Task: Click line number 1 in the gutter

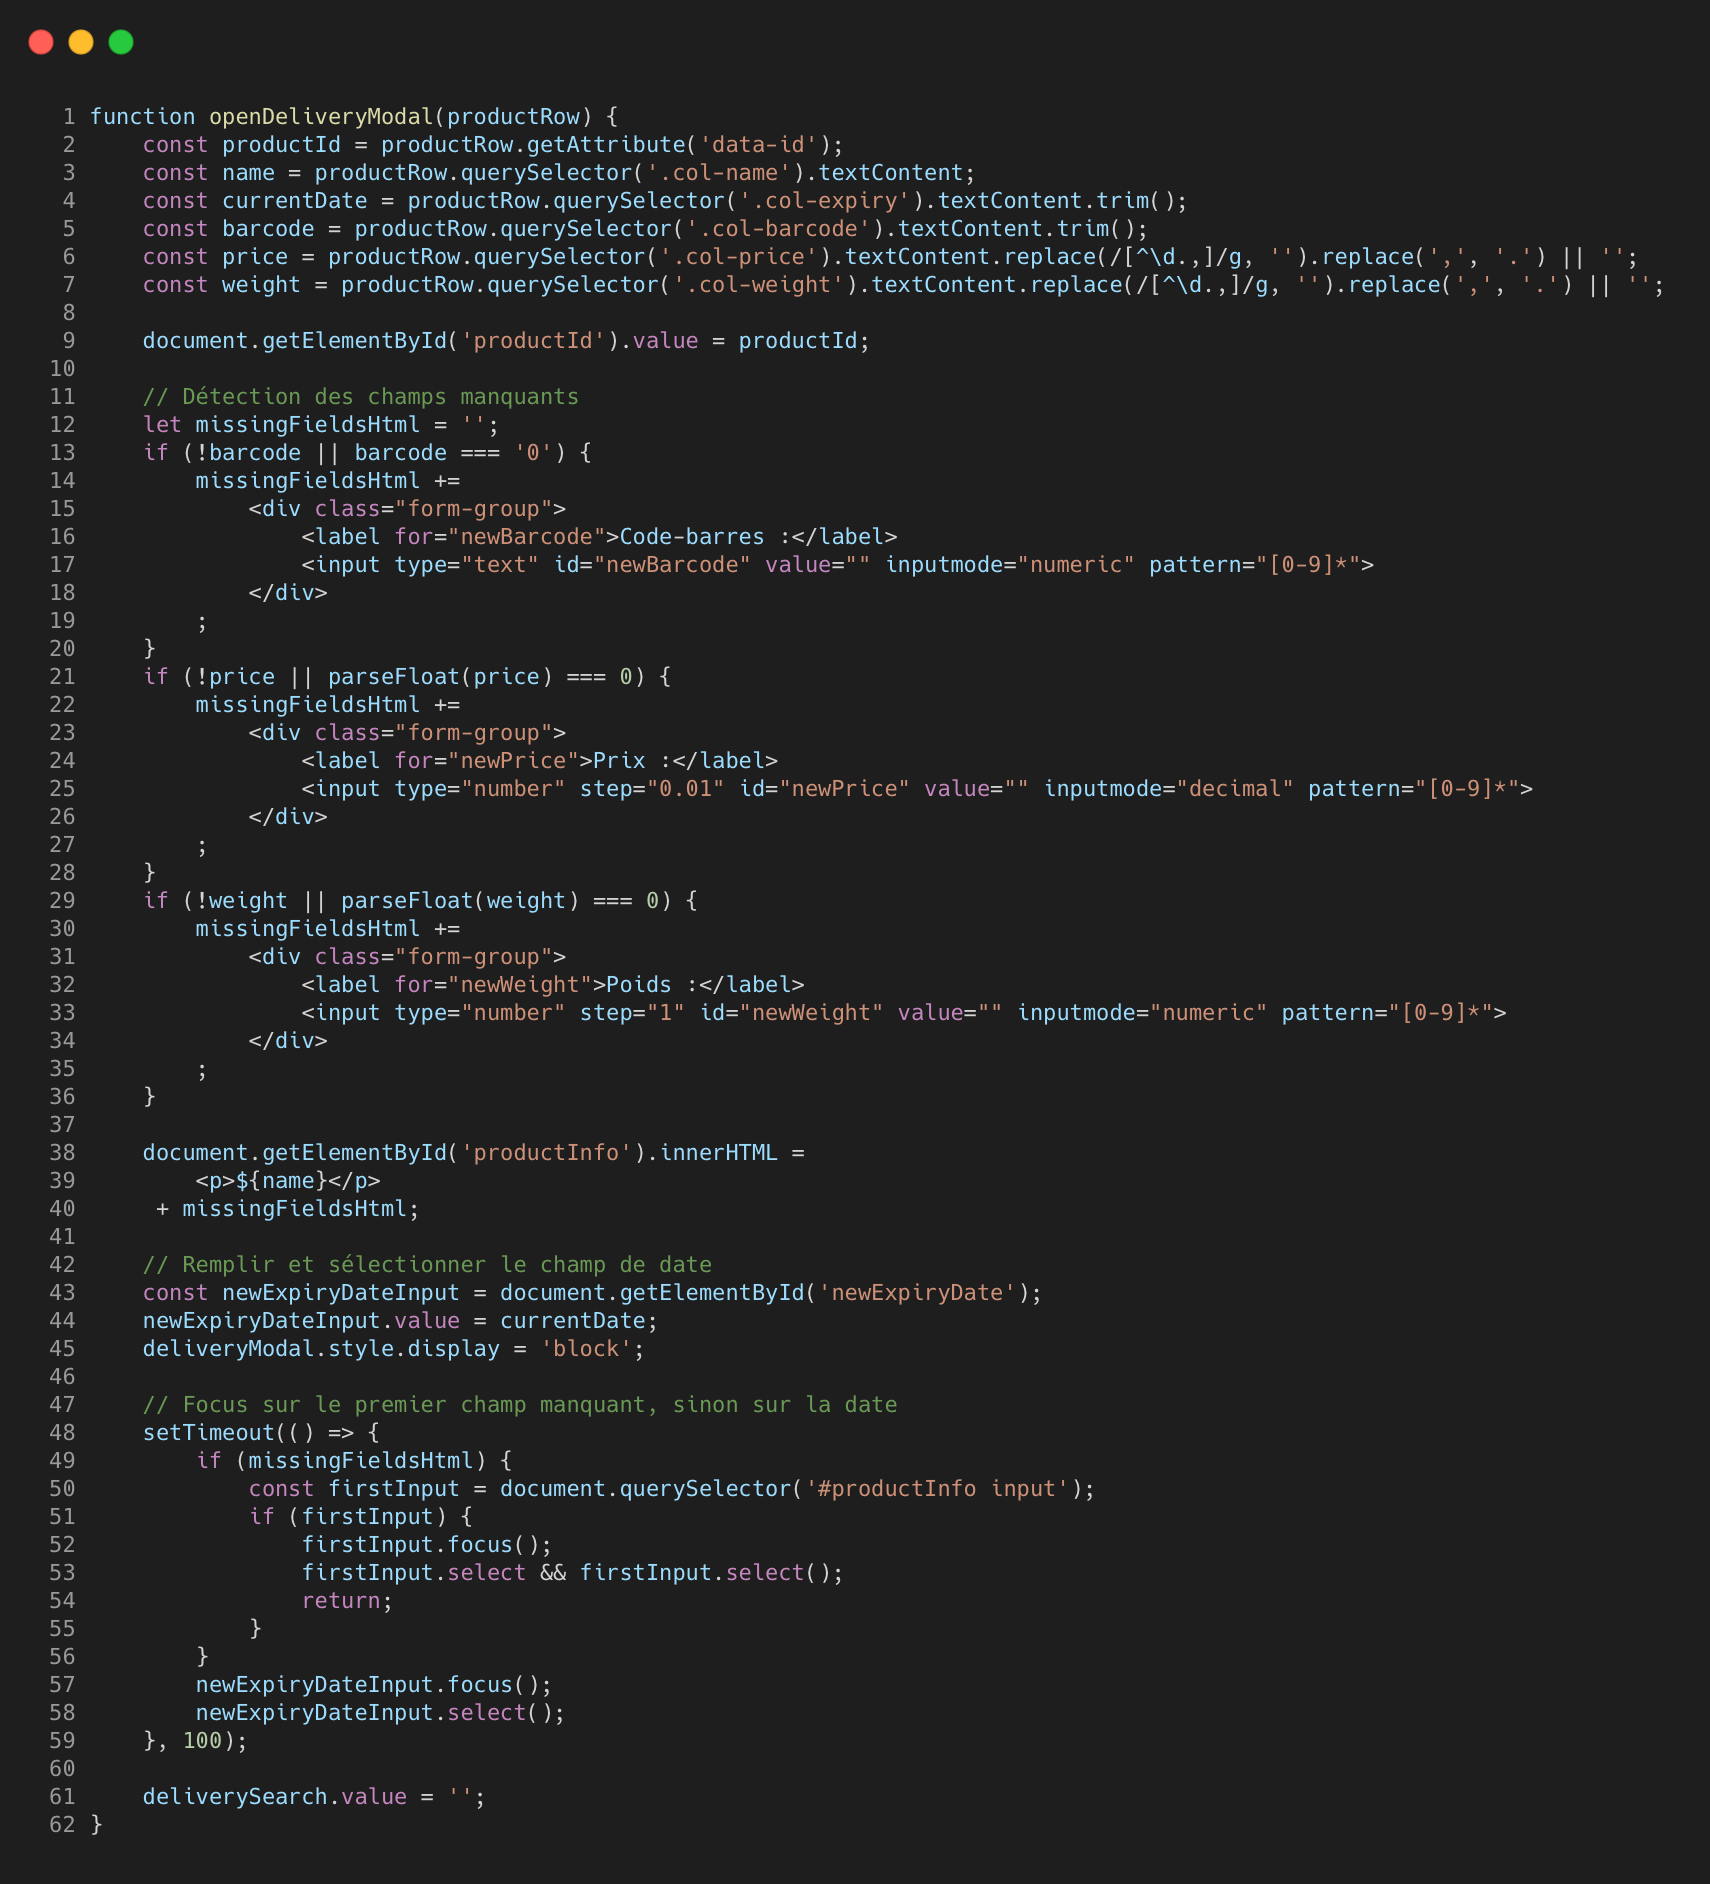Action: click(68, 116)
